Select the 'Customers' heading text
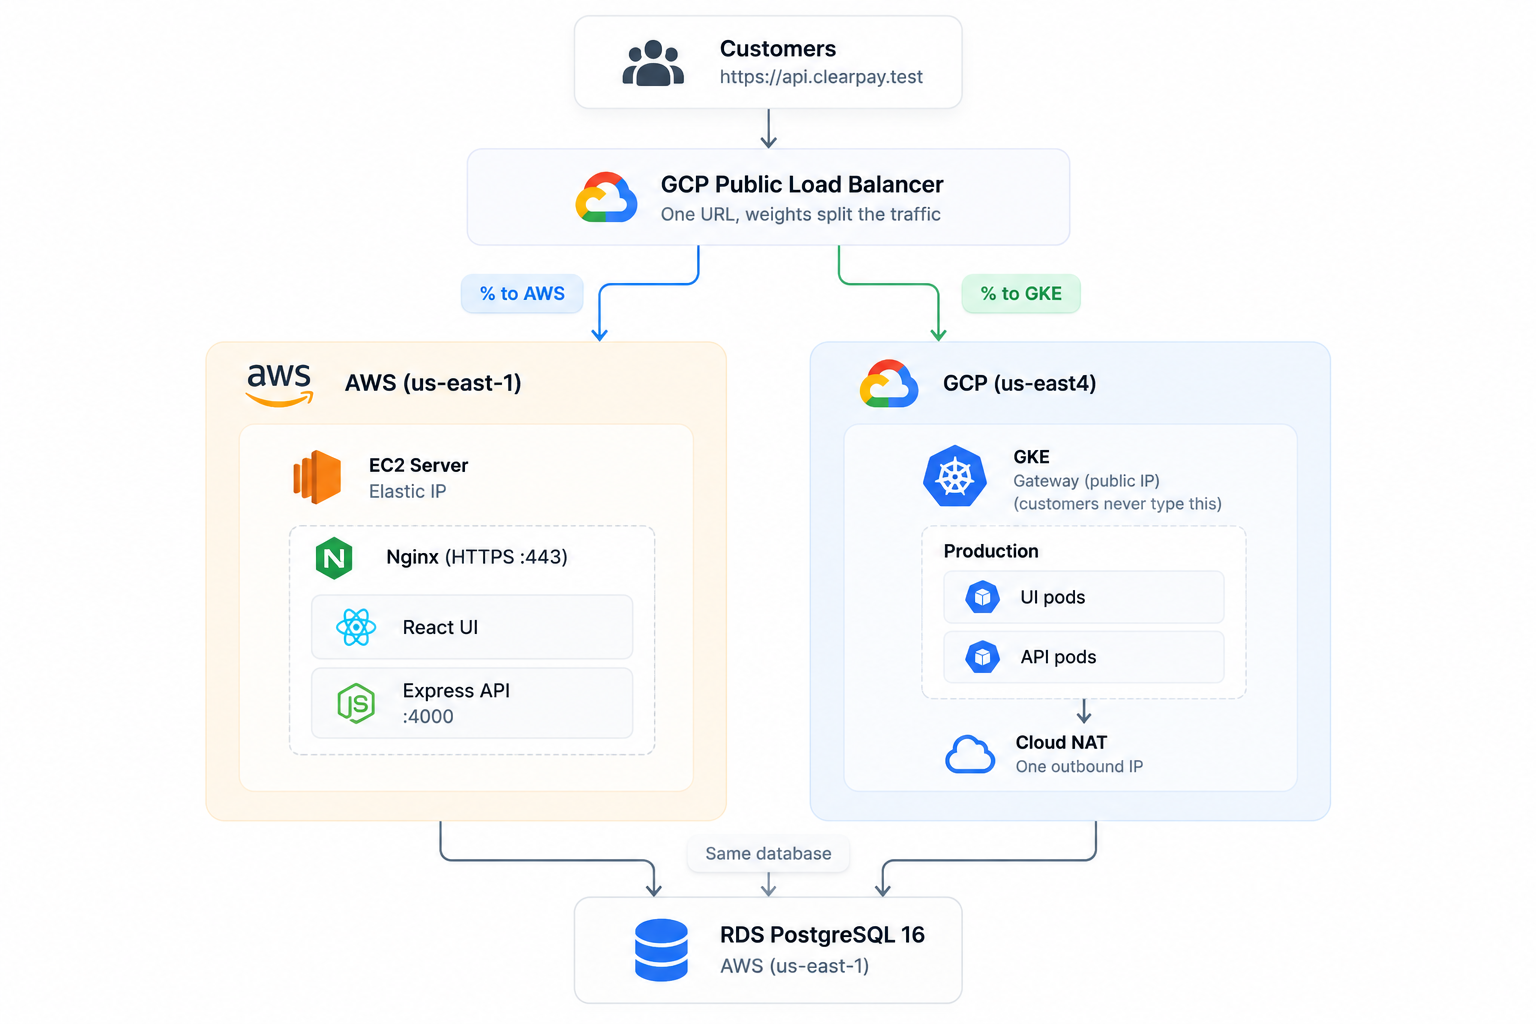 coord(778,49)
